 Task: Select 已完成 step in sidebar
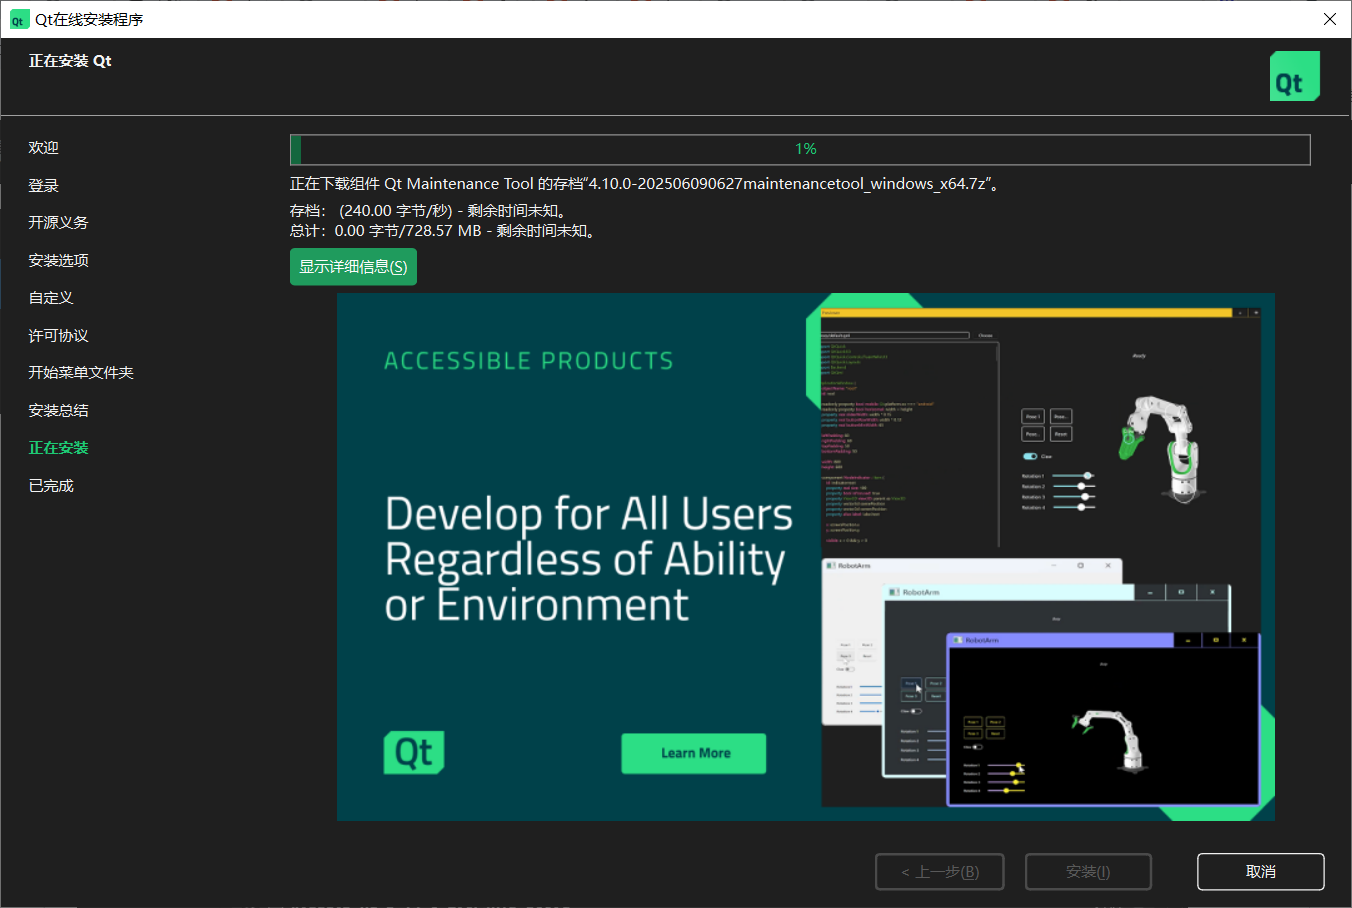pyautogui.click(x=51, y=486)
